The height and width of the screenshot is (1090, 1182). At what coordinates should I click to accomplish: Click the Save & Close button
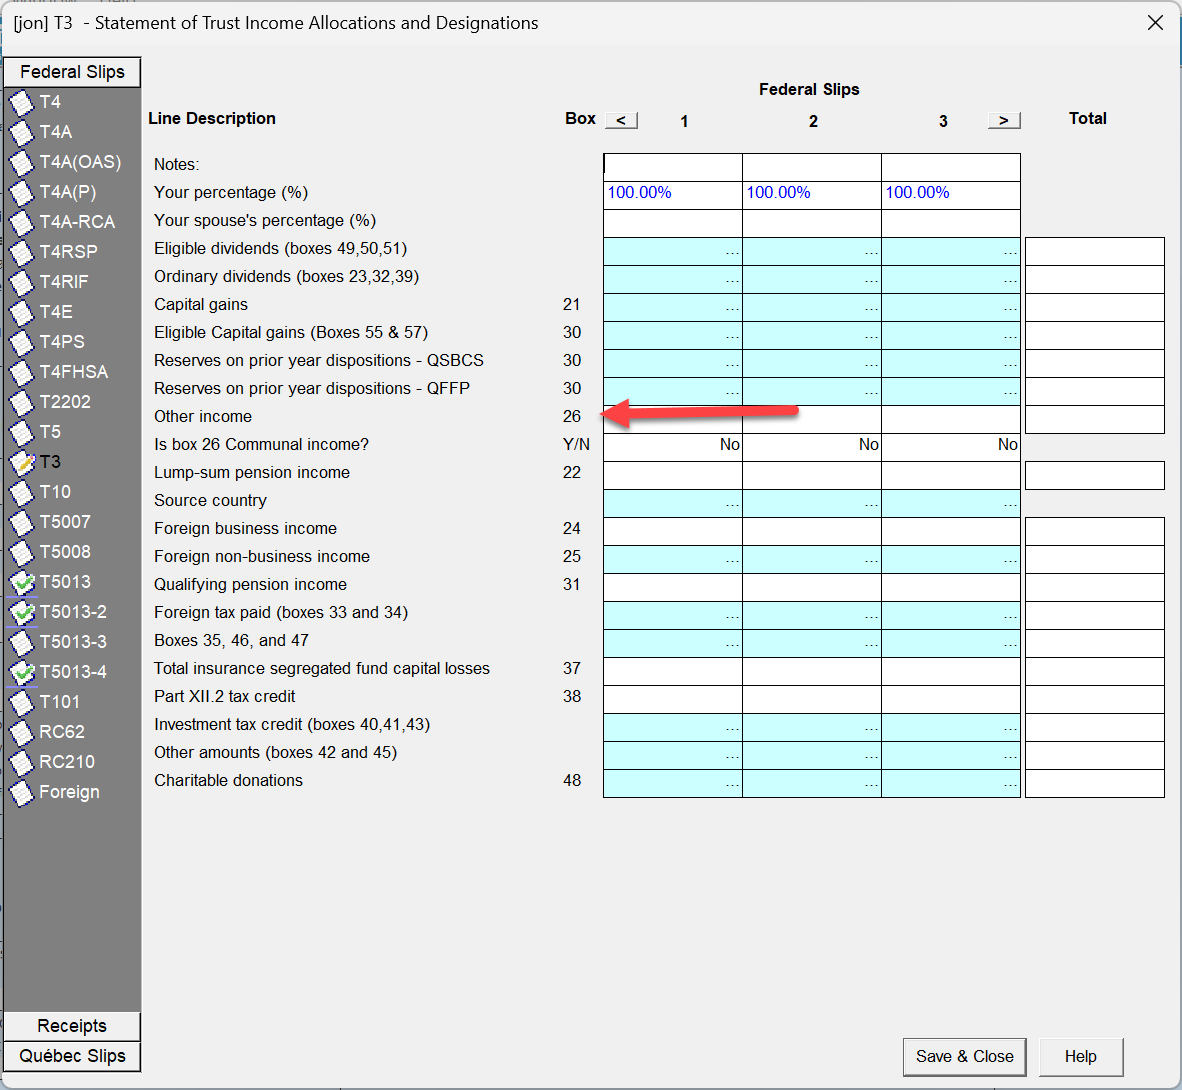(x=964, y=1056)
